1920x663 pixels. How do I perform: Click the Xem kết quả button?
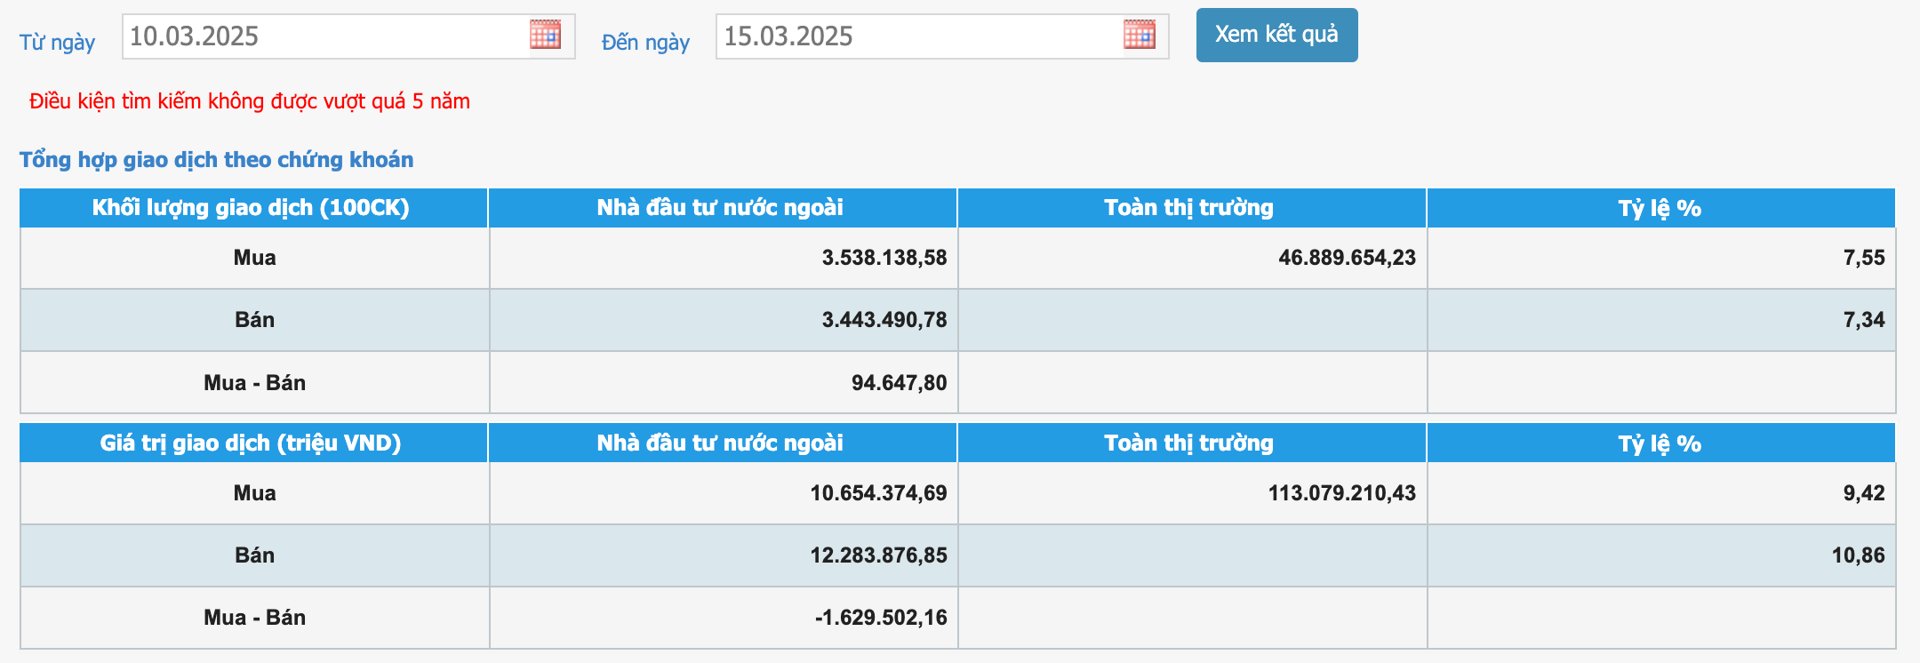(x=1276, y=34)
